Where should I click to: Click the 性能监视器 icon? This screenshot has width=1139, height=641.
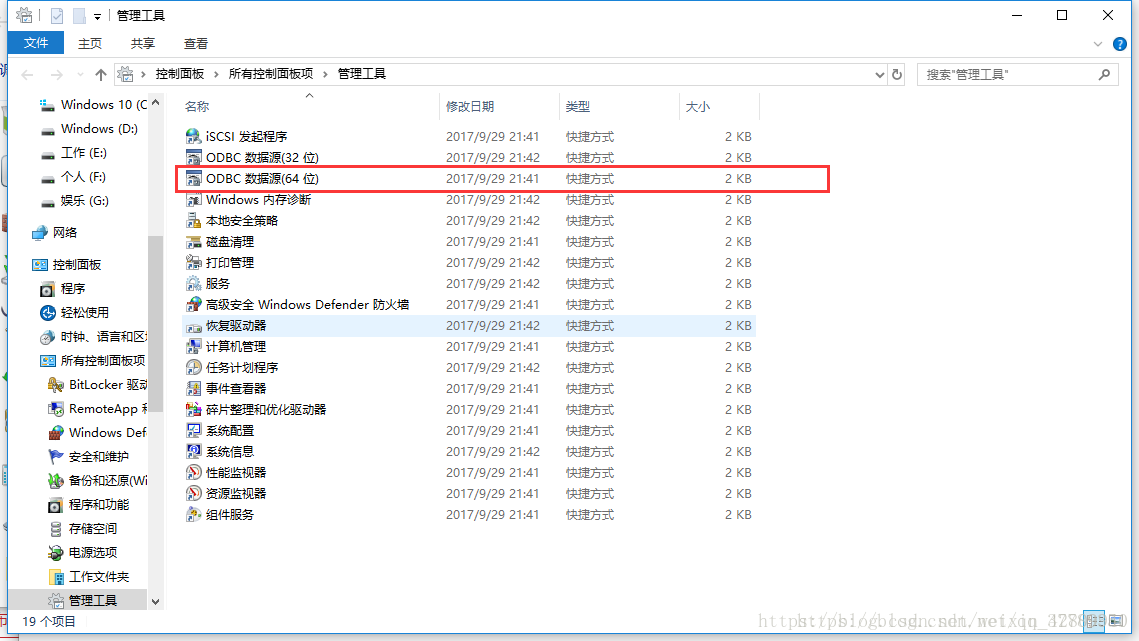click(193, 473)
